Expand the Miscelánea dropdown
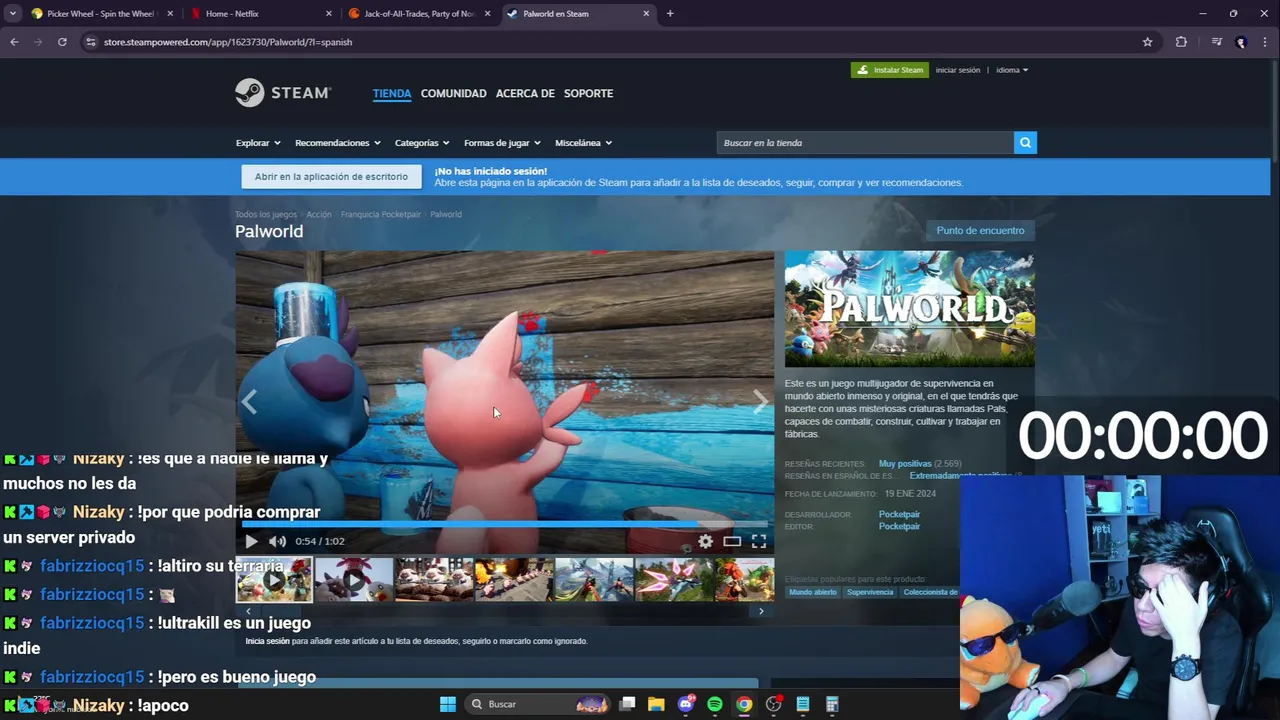The image size is (1280, 720). click(x=583, y=143)
